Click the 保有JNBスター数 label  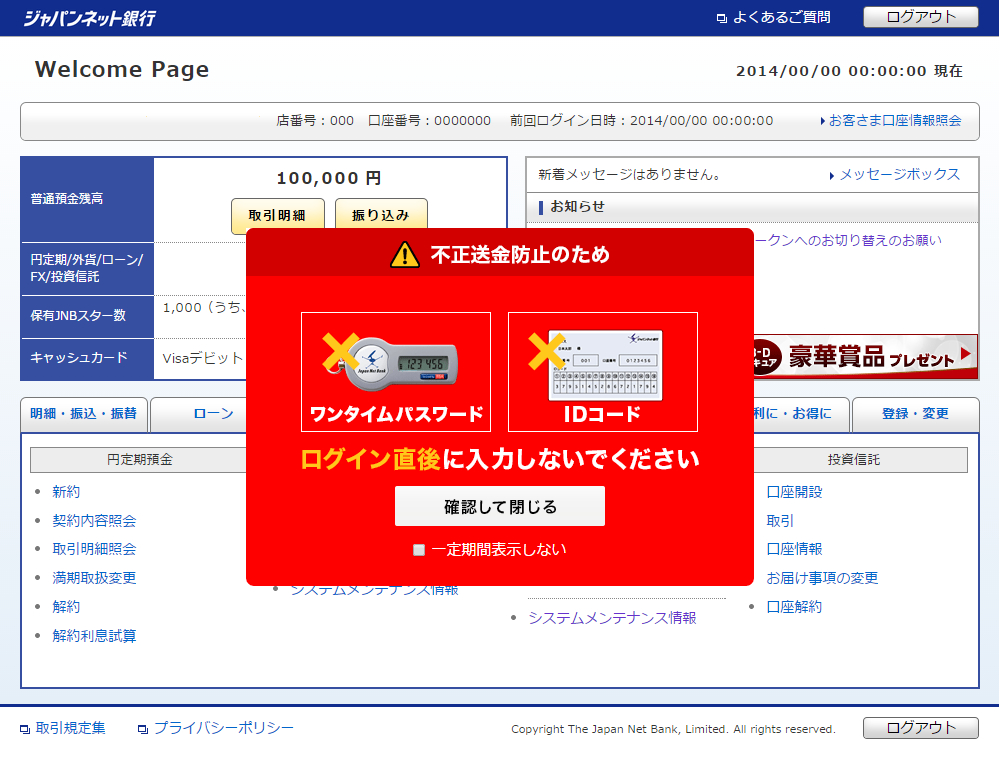(x=78, y=315)
